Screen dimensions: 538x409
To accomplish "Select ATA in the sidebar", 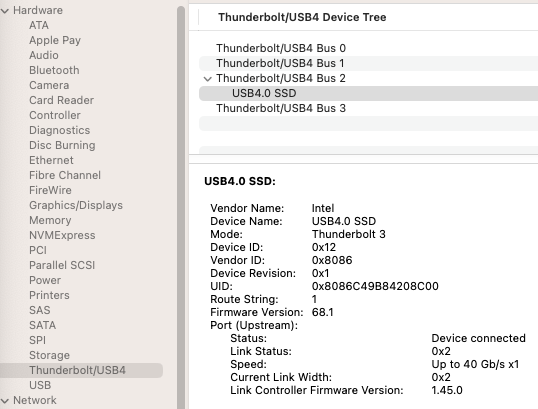I will (x=39, y=25).
